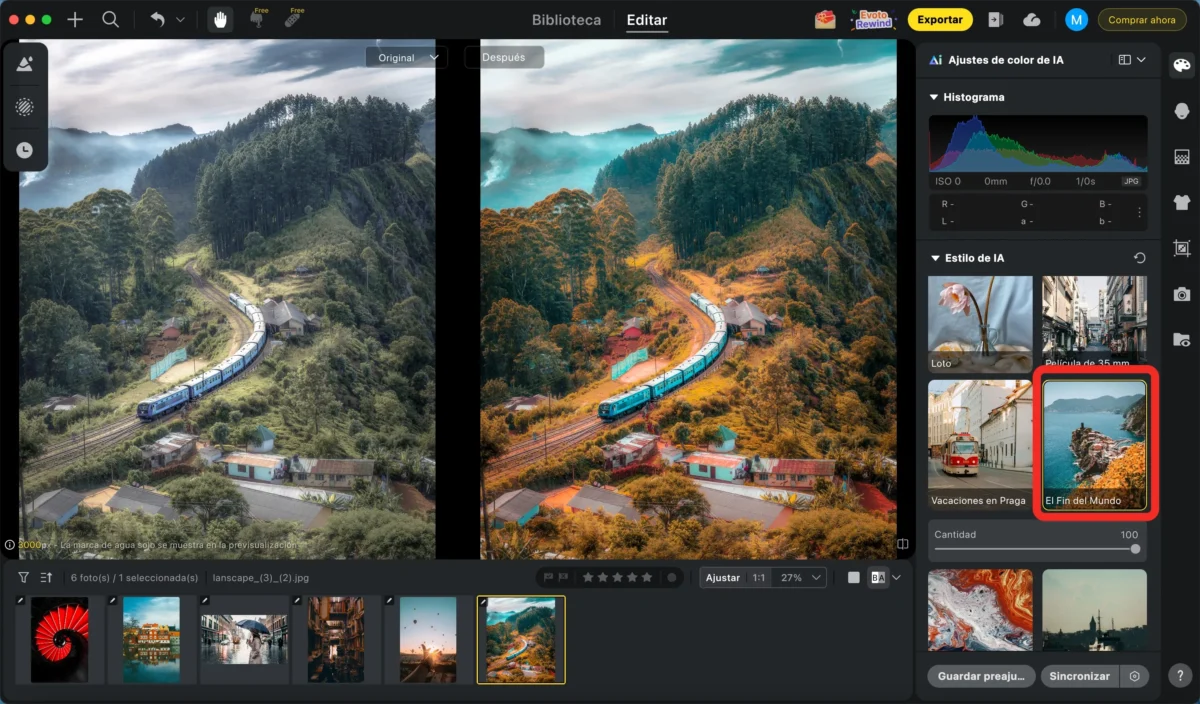Switch to the Editar tab
Viewport: 1200px width, 704px height.
point(647,20)
